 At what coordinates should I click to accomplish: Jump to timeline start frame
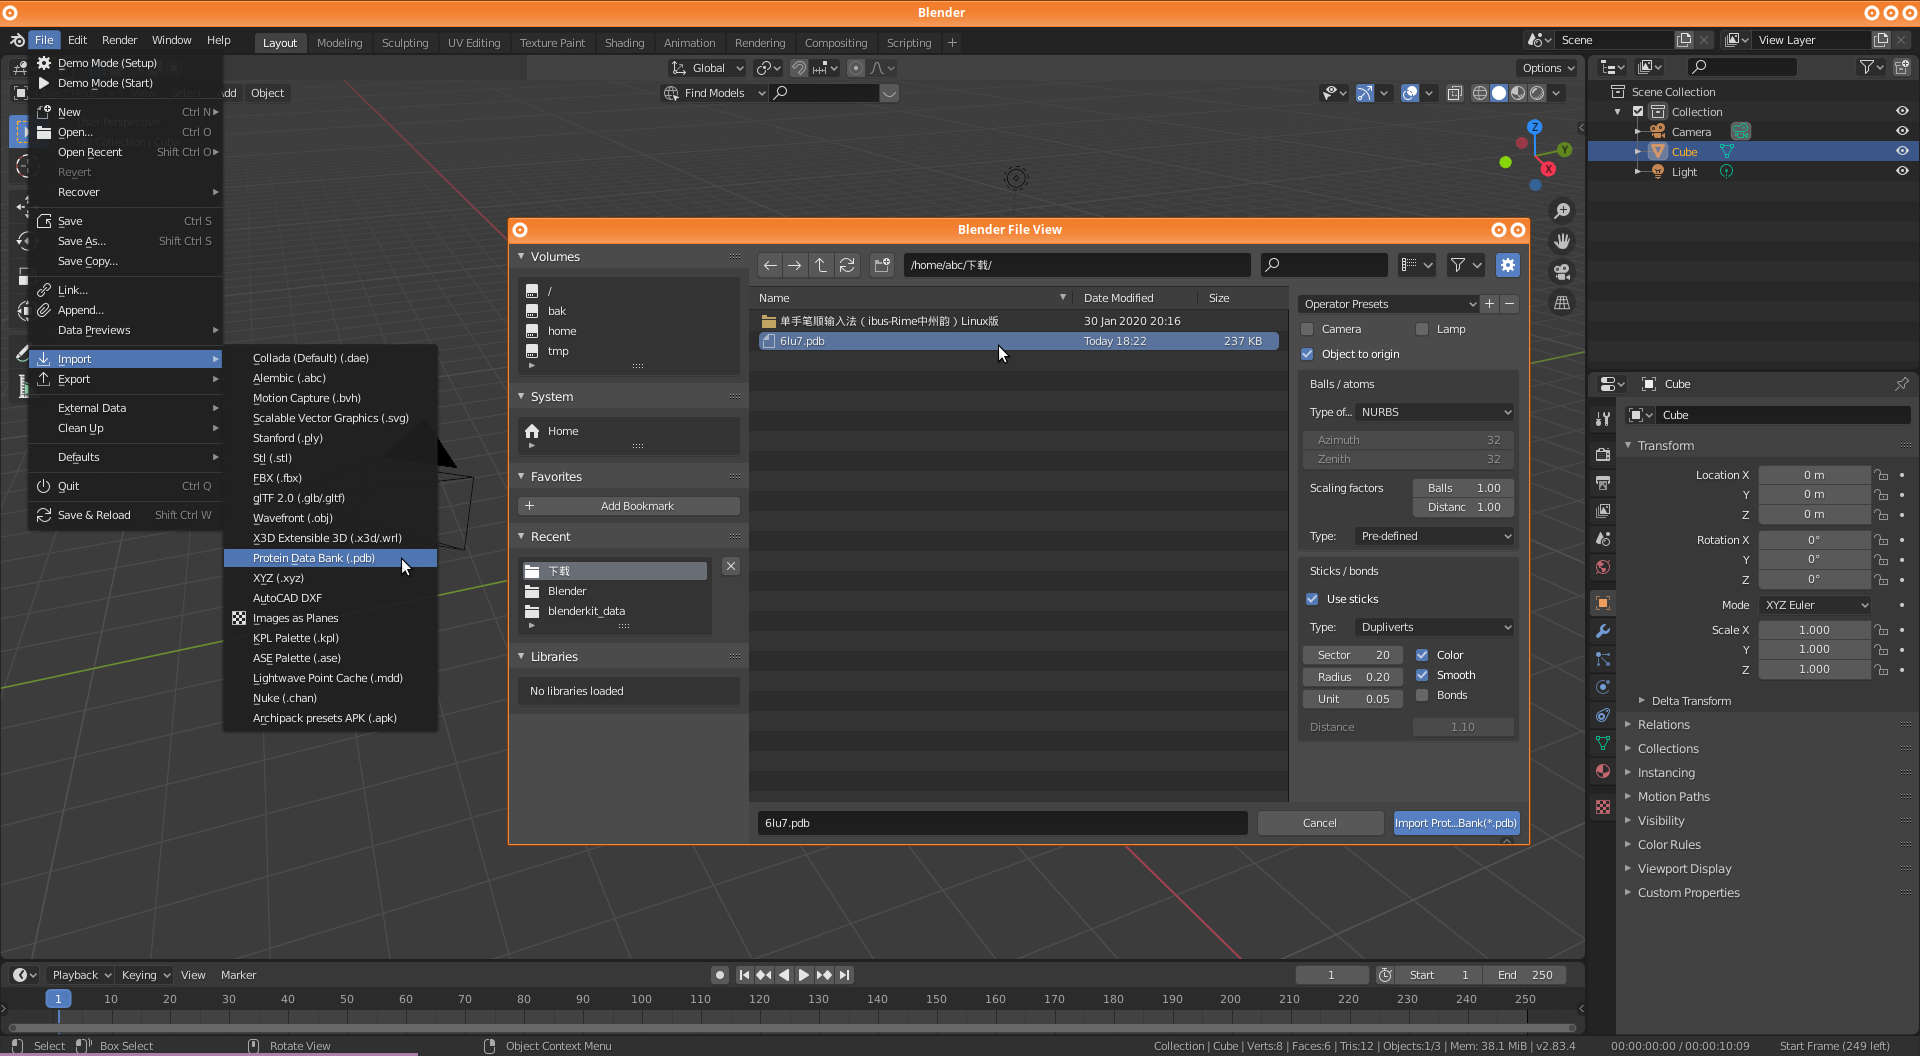click(x=744, y=975)
